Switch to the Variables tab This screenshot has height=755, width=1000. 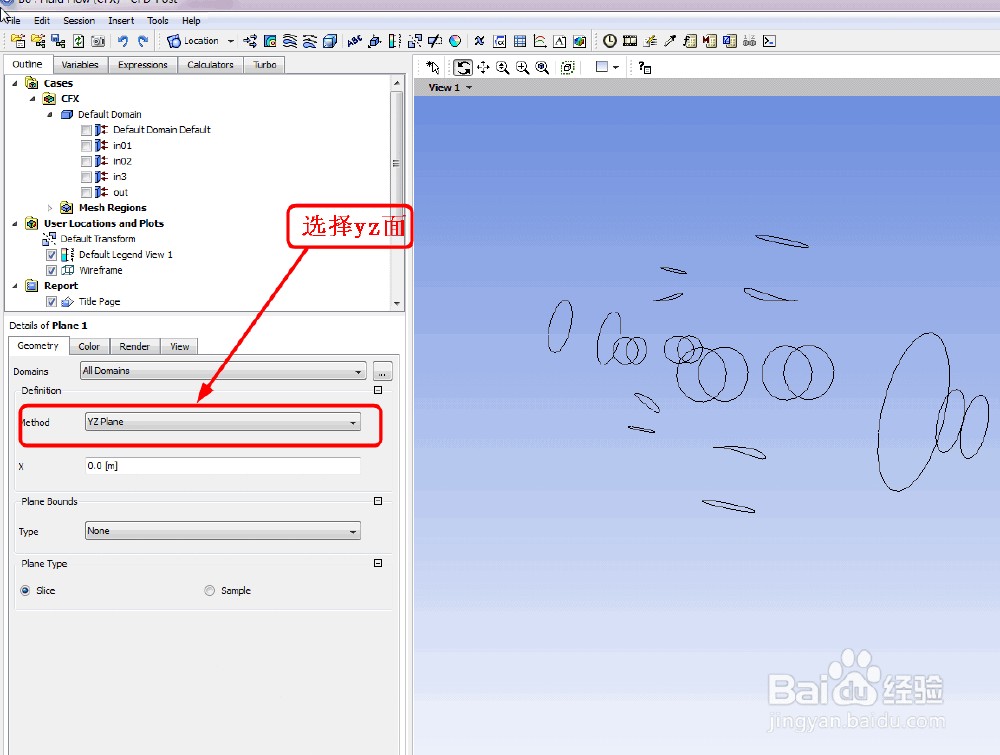pos(80,65)
